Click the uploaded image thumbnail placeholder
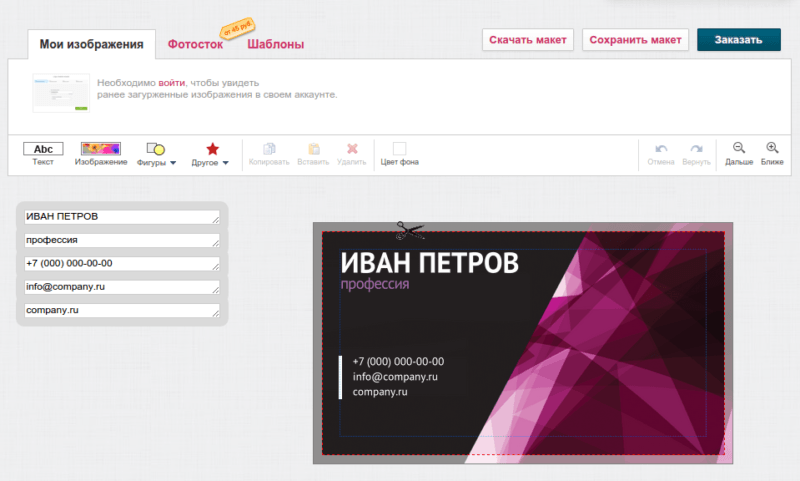 tap(61, 93)
